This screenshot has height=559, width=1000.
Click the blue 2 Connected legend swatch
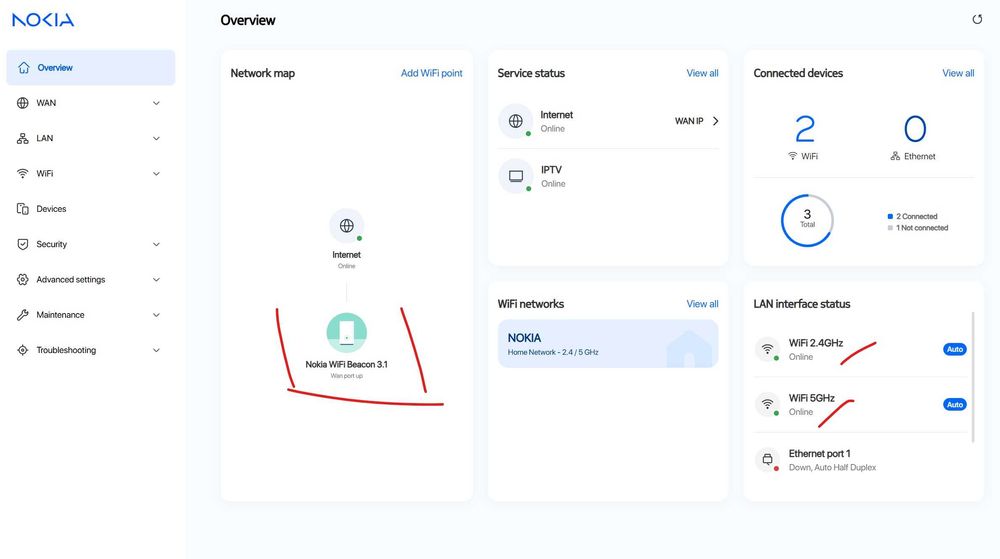pos(890,216)
